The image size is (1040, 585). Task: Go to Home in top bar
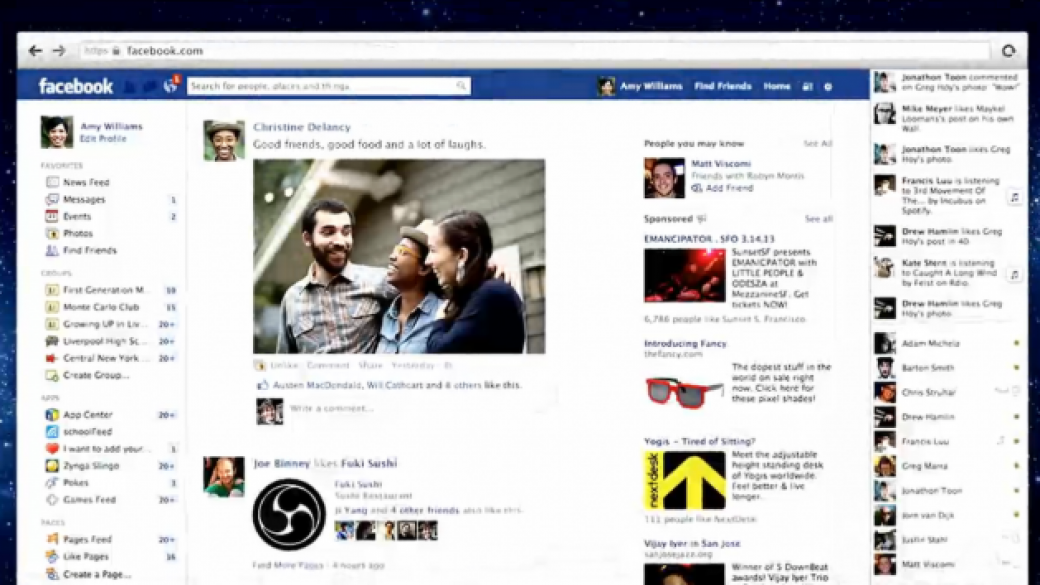[777, 86]
